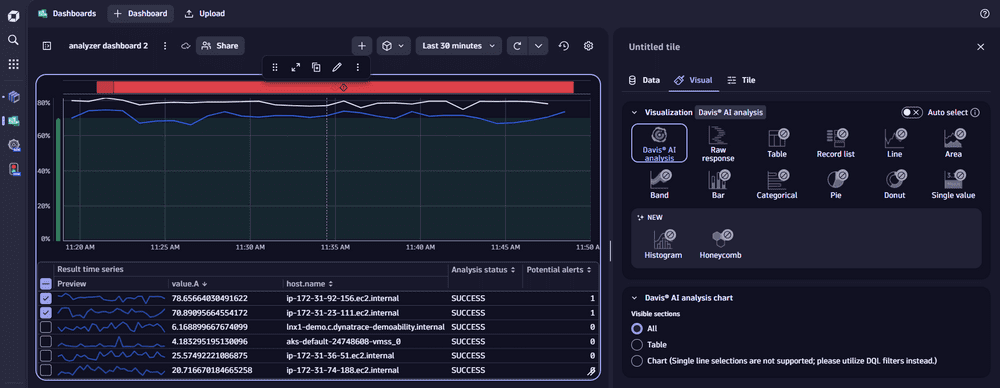Choose the Area chart visualization

coord(953,143)
